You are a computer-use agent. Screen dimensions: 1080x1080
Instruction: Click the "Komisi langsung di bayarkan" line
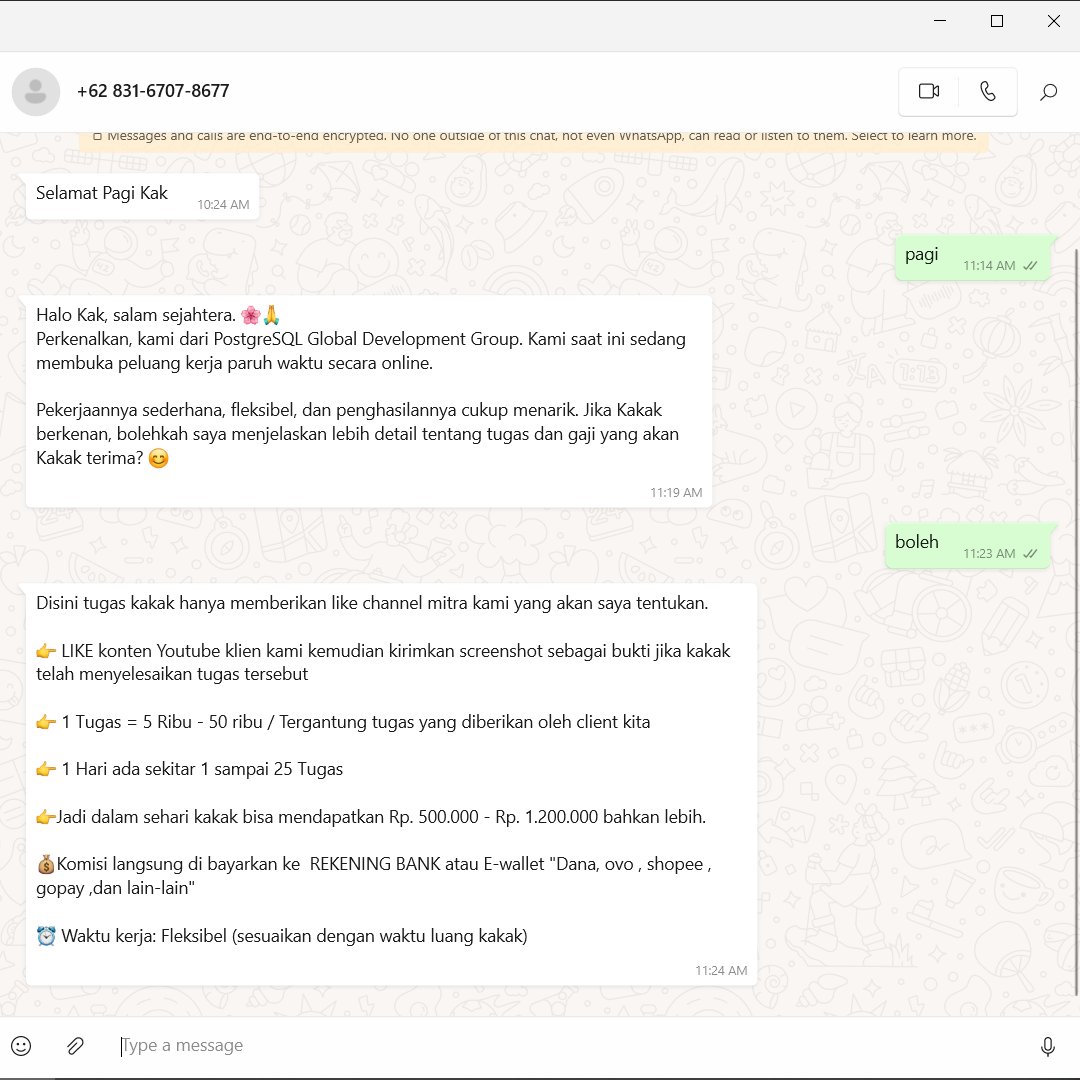374,876
